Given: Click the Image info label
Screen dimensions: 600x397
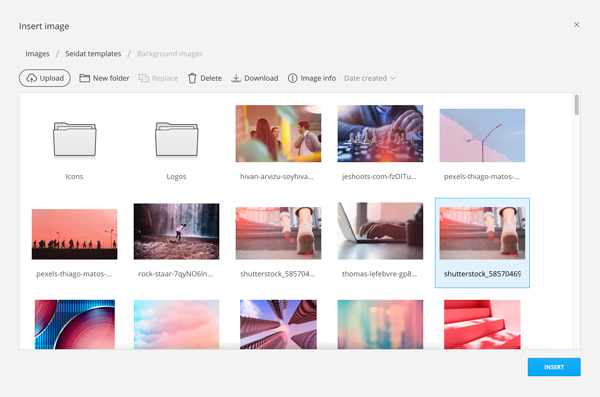Looking at the screenshot, I should click(318, 78).
